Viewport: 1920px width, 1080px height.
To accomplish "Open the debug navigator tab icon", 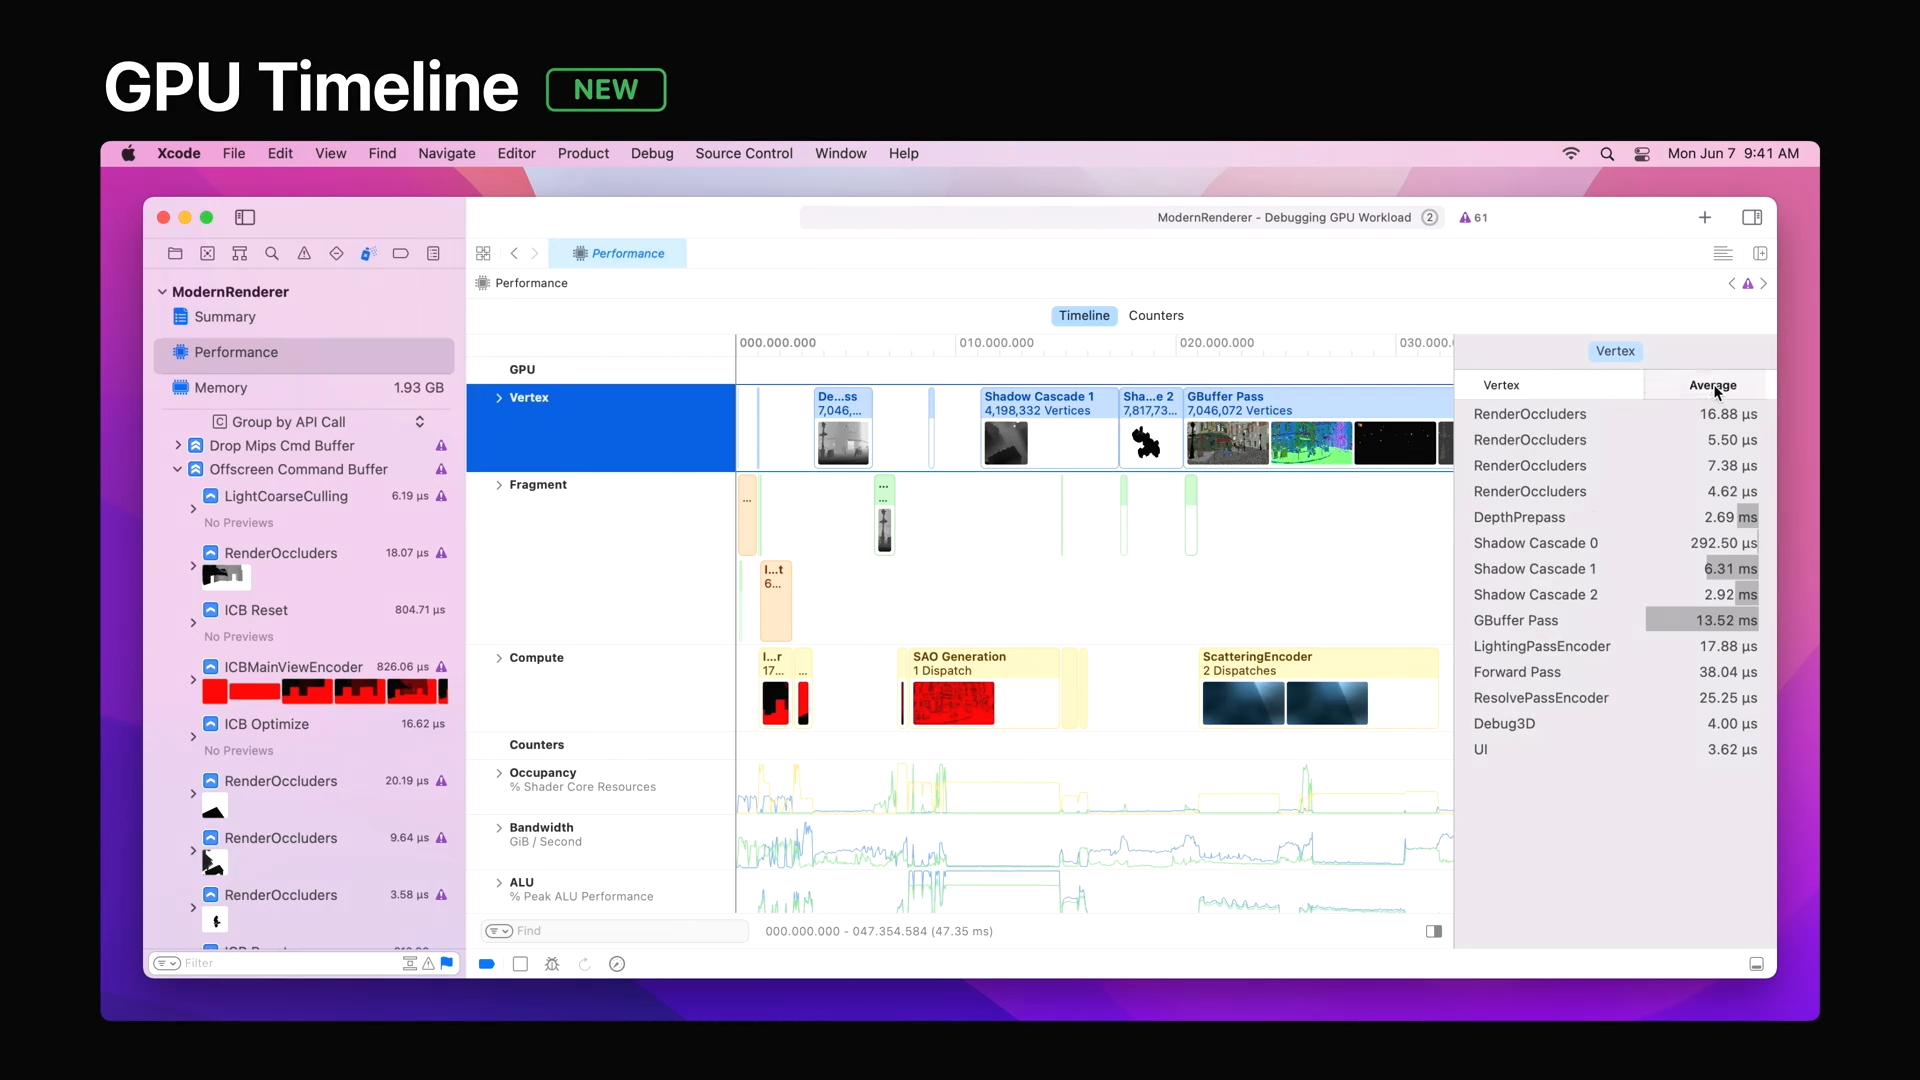I will (x=368, y=254).
